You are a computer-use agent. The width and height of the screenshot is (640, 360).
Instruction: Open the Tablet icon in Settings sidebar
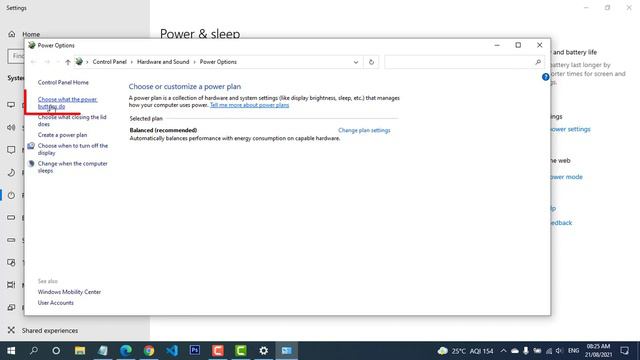pyautogui.click(x=11, y=262)
